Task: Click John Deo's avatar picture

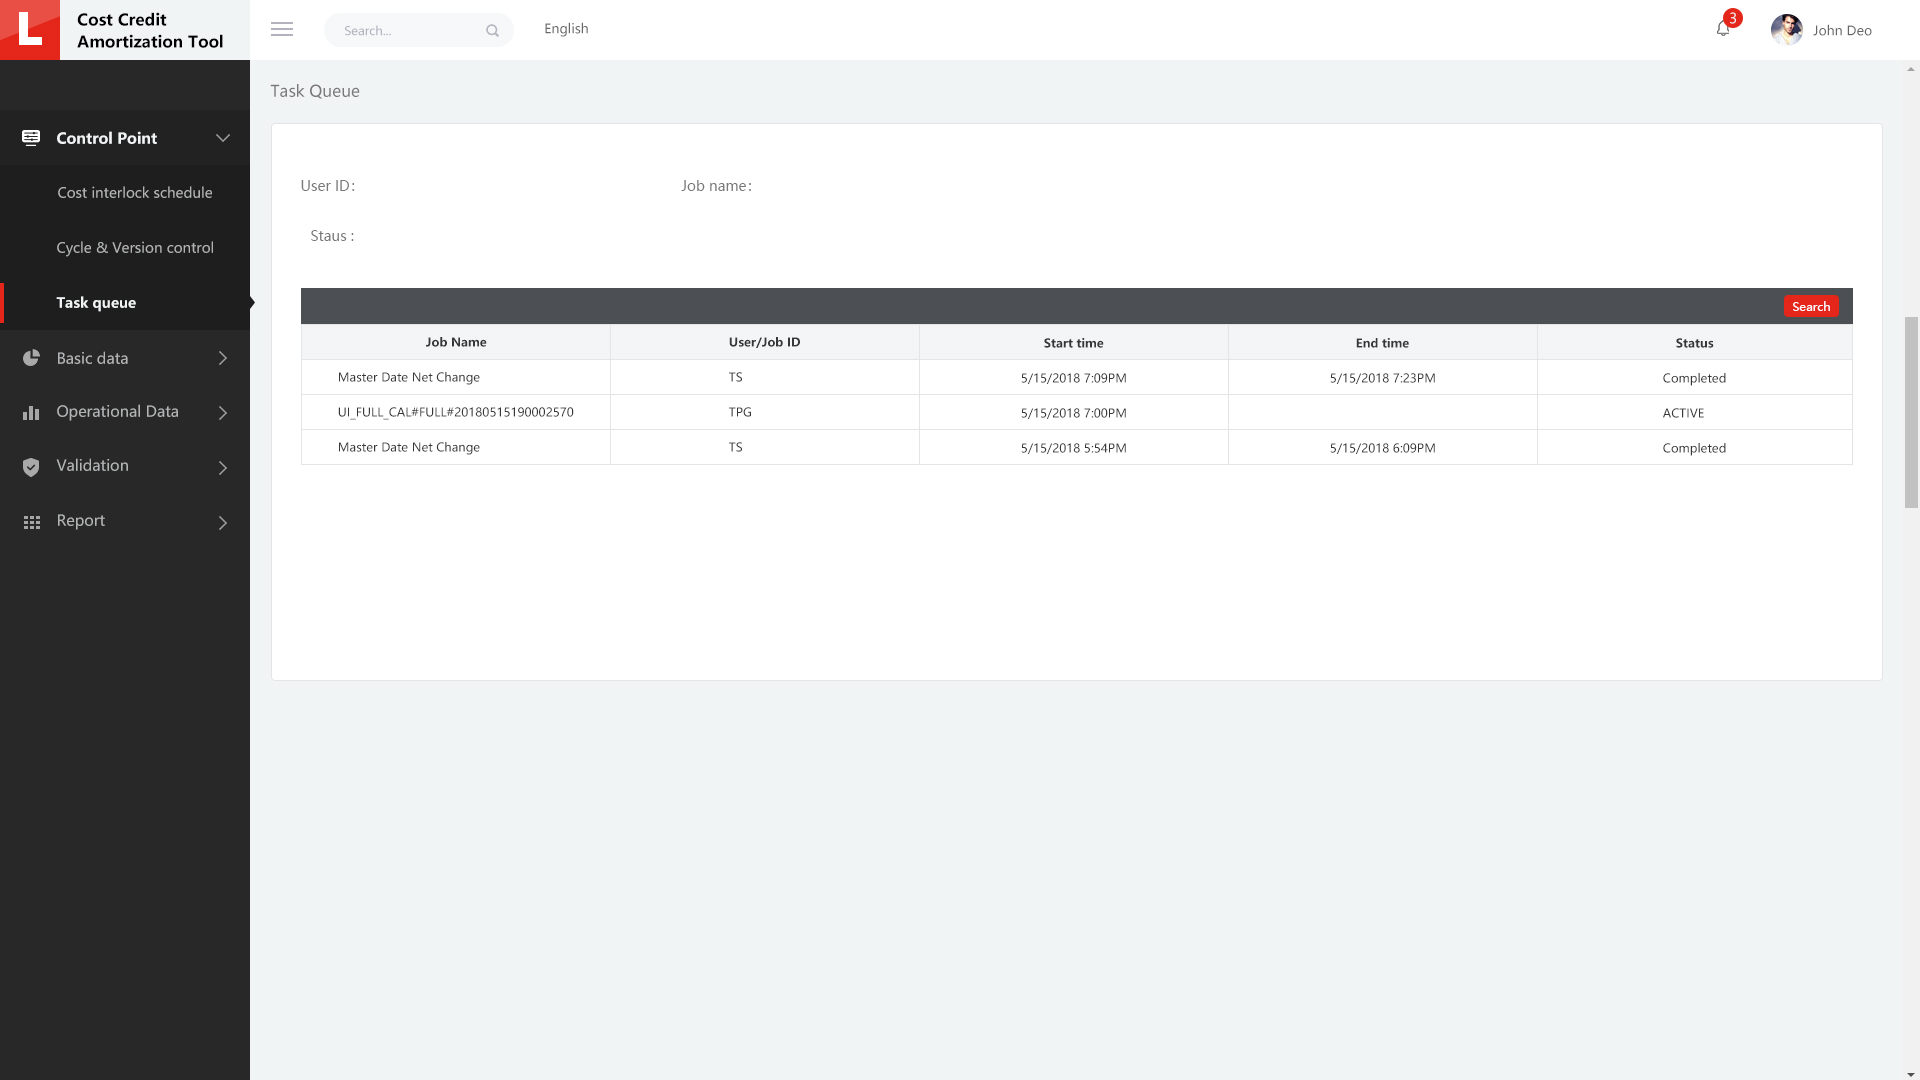Action: [1787, 30]
